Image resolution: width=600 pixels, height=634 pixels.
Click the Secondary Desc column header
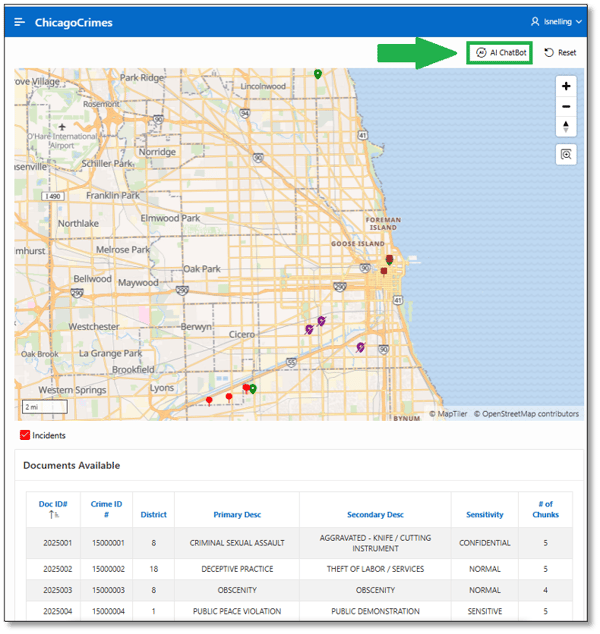point(374,515)
